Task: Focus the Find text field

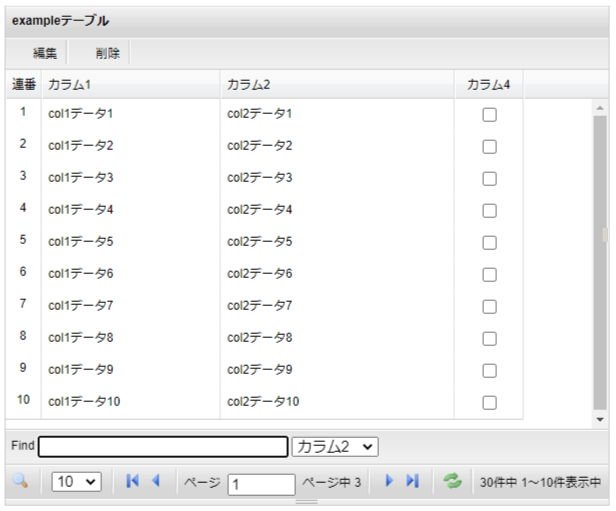Action: pyautogui.click(x=163, y=446)
